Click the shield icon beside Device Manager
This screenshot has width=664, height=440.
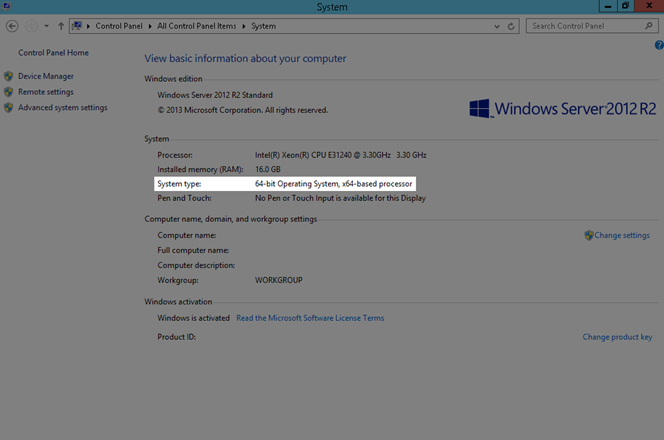tap(8, 76)
